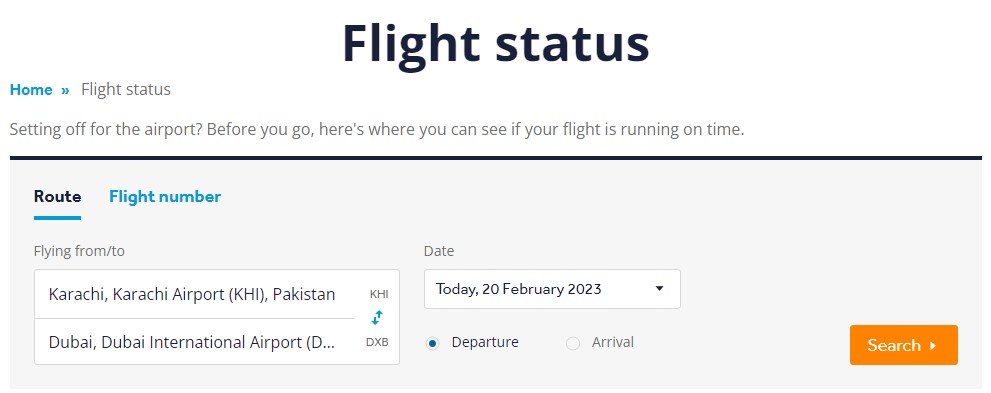
Task: Select the Departure radio button
Action: (432, 343)
